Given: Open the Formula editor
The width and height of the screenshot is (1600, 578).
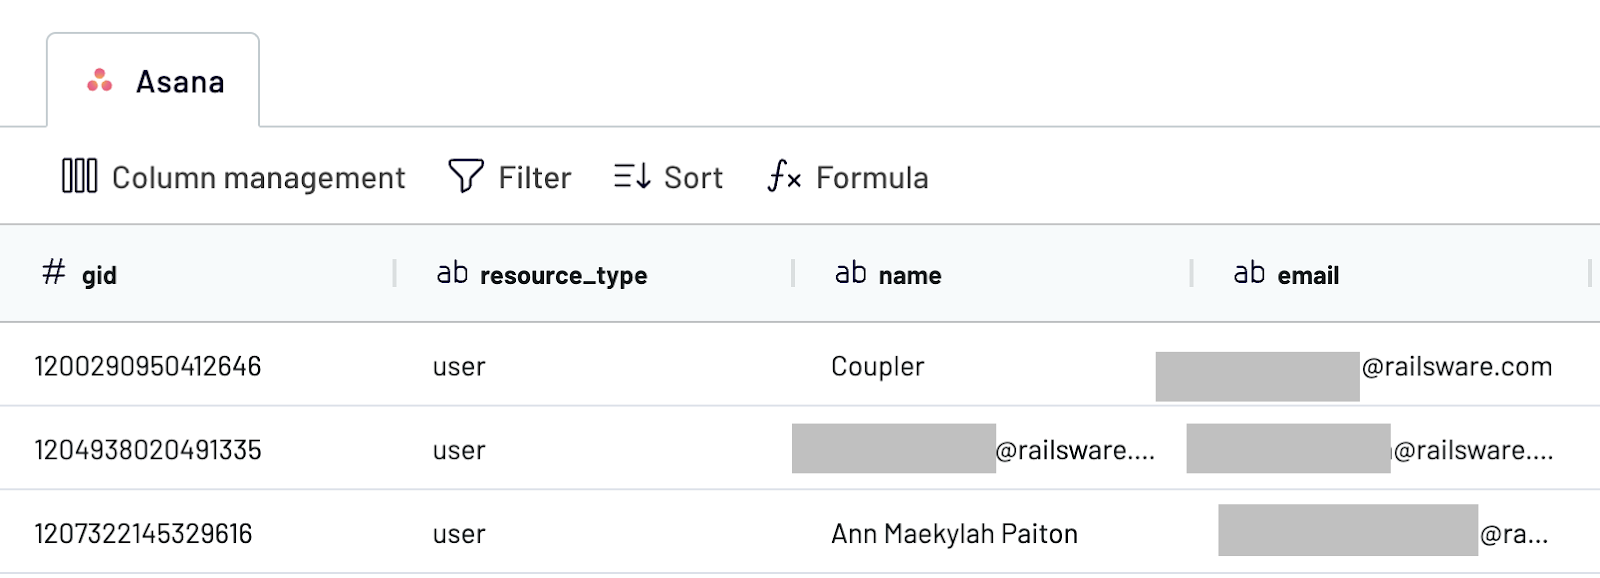Looking at the screenshot, I should tap(871, 178).
